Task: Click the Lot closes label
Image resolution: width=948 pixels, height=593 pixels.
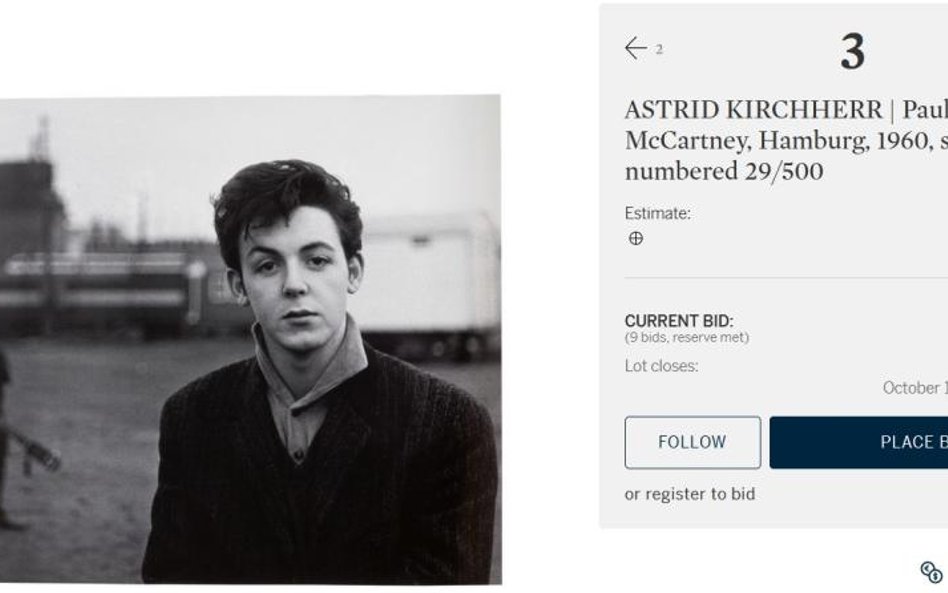Action: [x=661, y=366]
